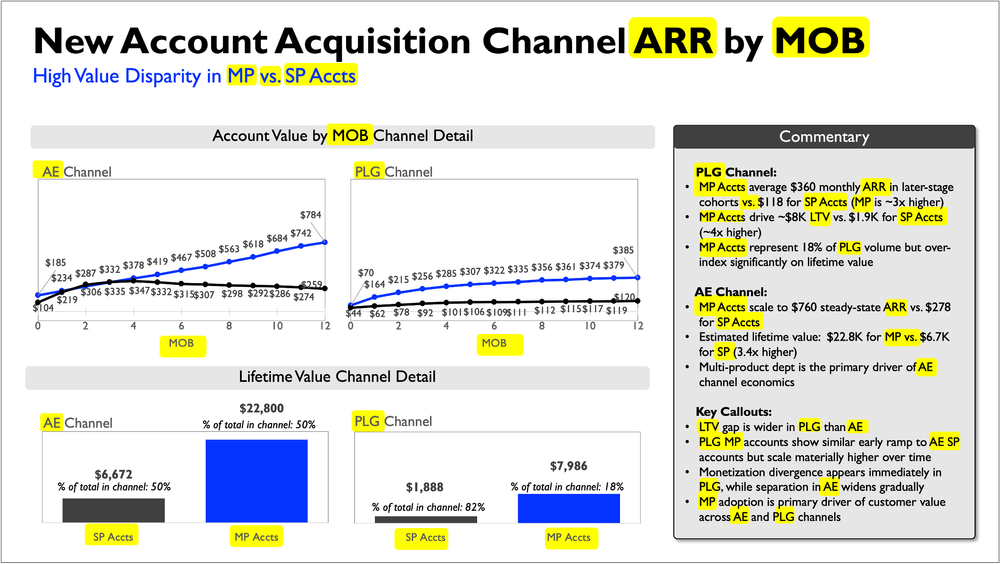Click the $44 data label in PLG chart
This screenshot has height=564, width=1000.
[x=353, y=313]
